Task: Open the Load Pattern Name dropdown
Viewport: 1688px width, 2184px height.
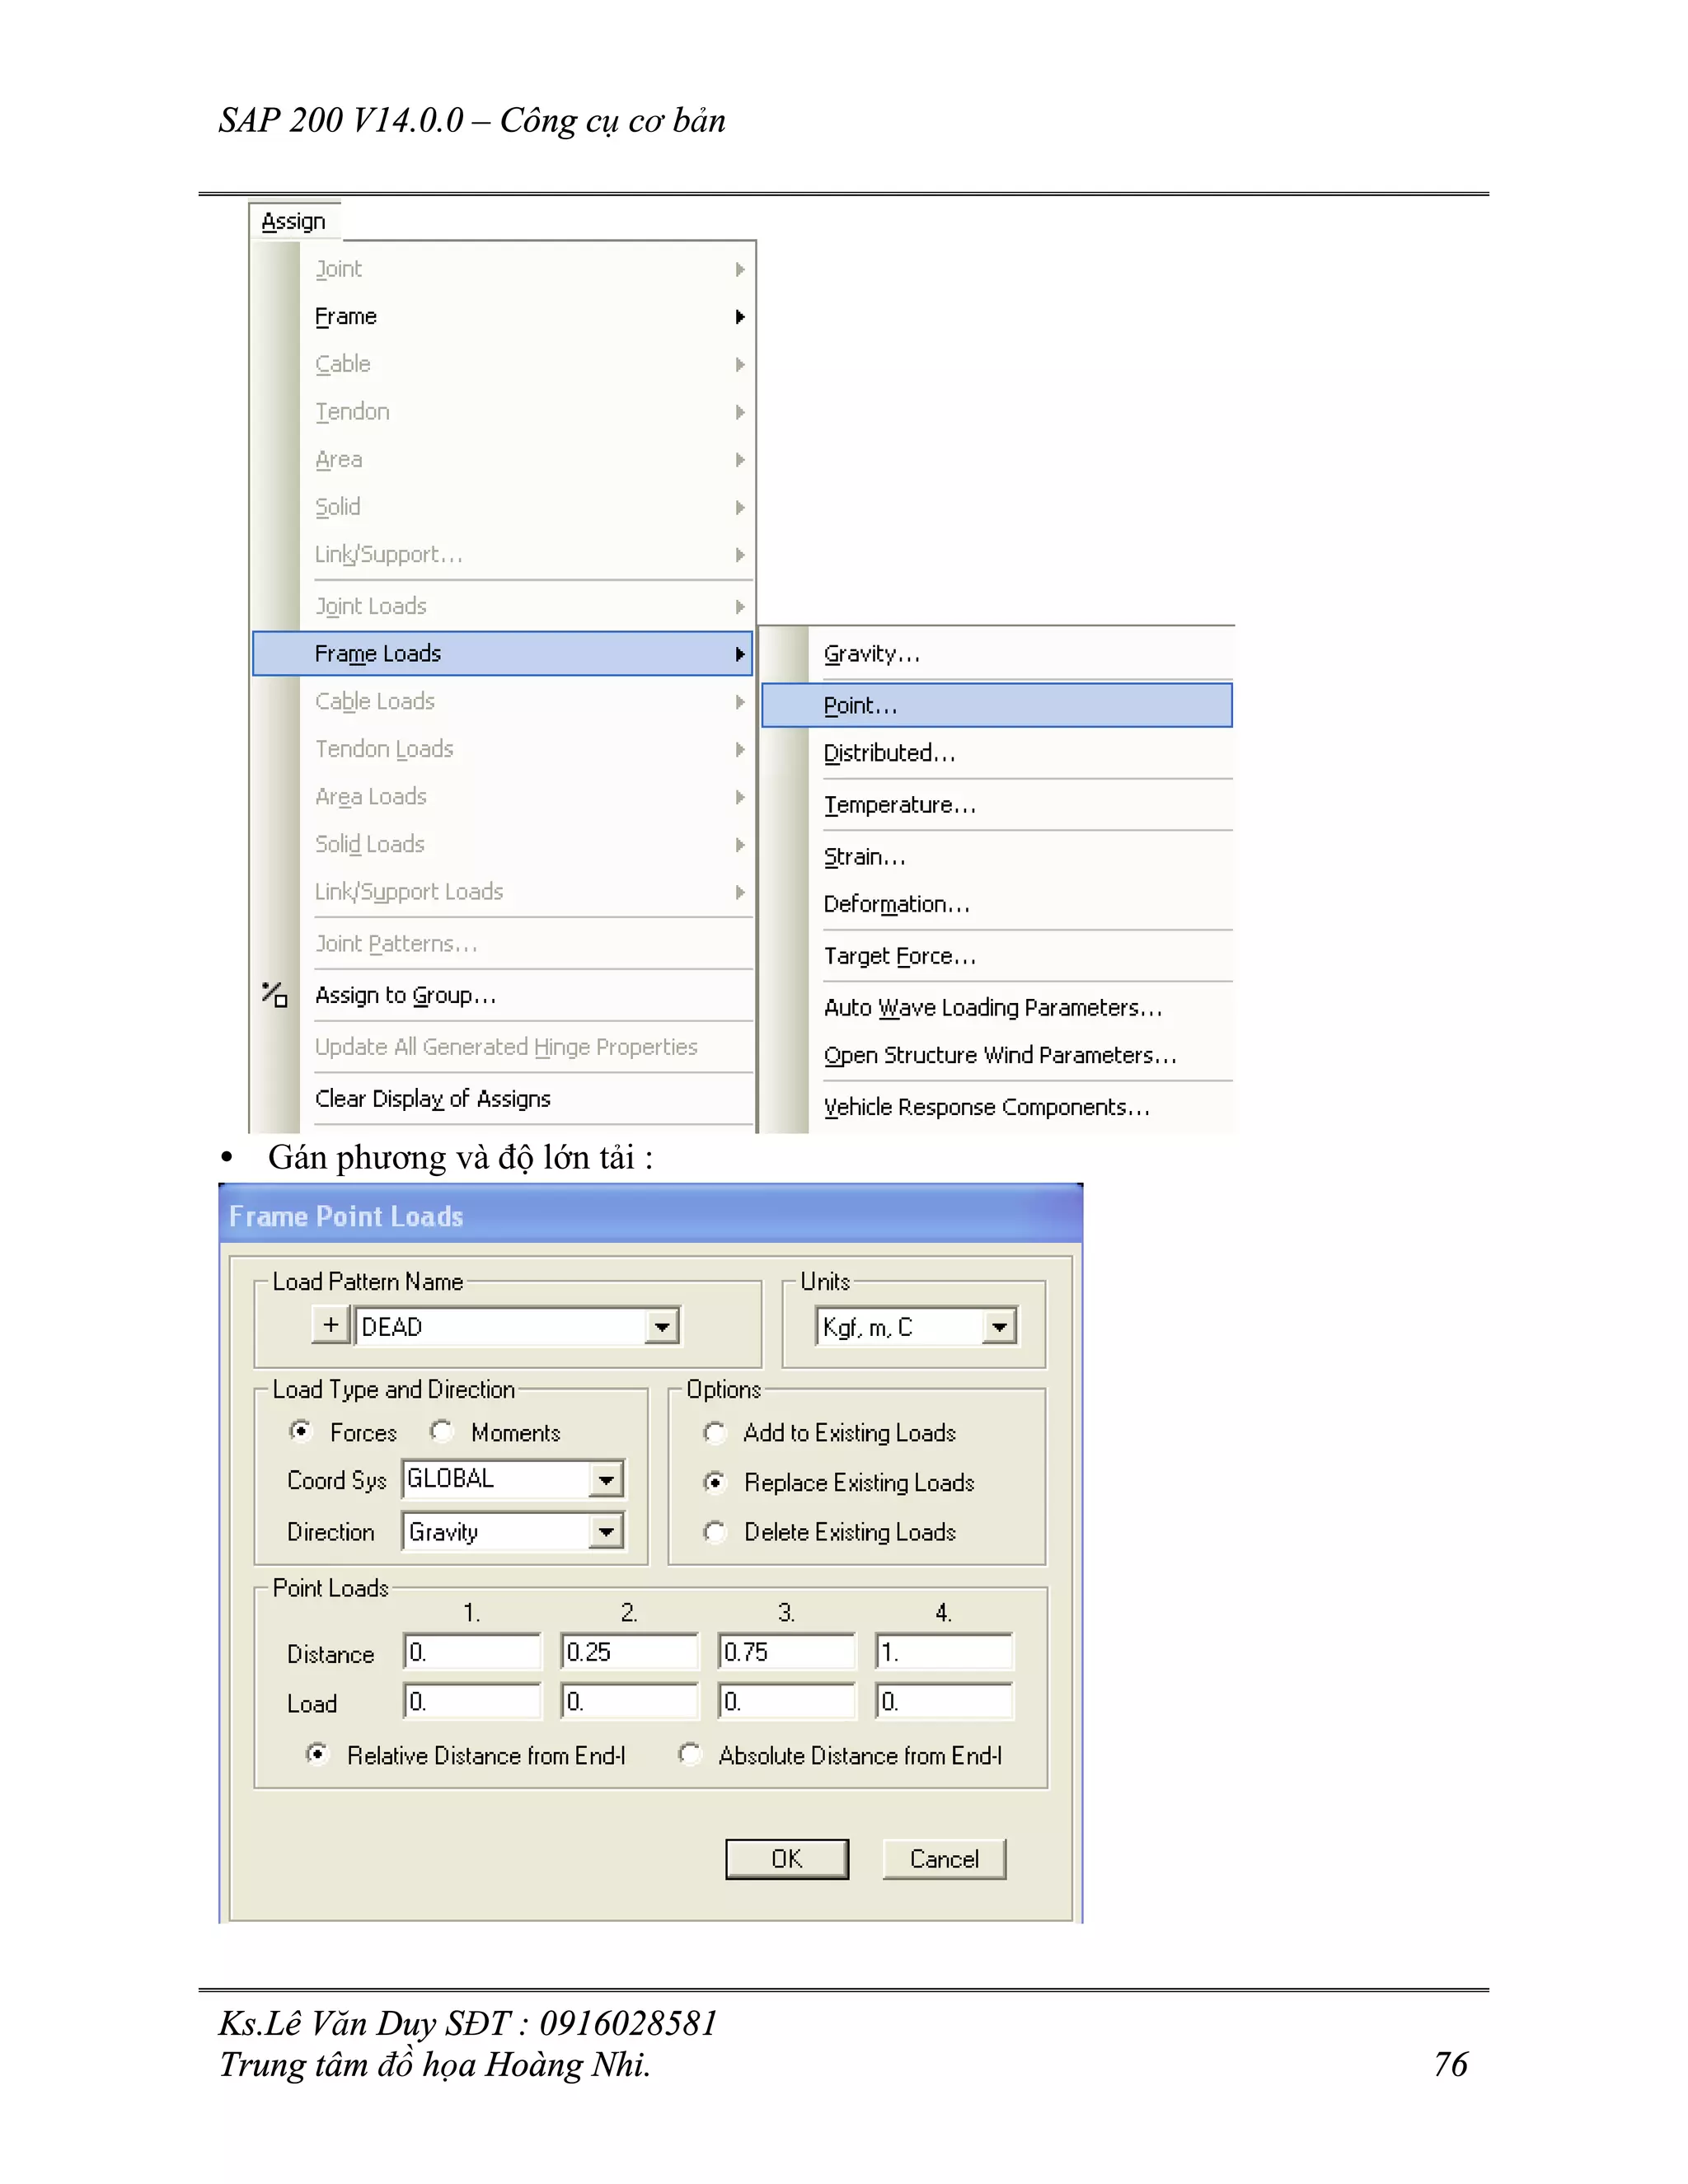Action: pyautogui.click(x=661, y=1327)
